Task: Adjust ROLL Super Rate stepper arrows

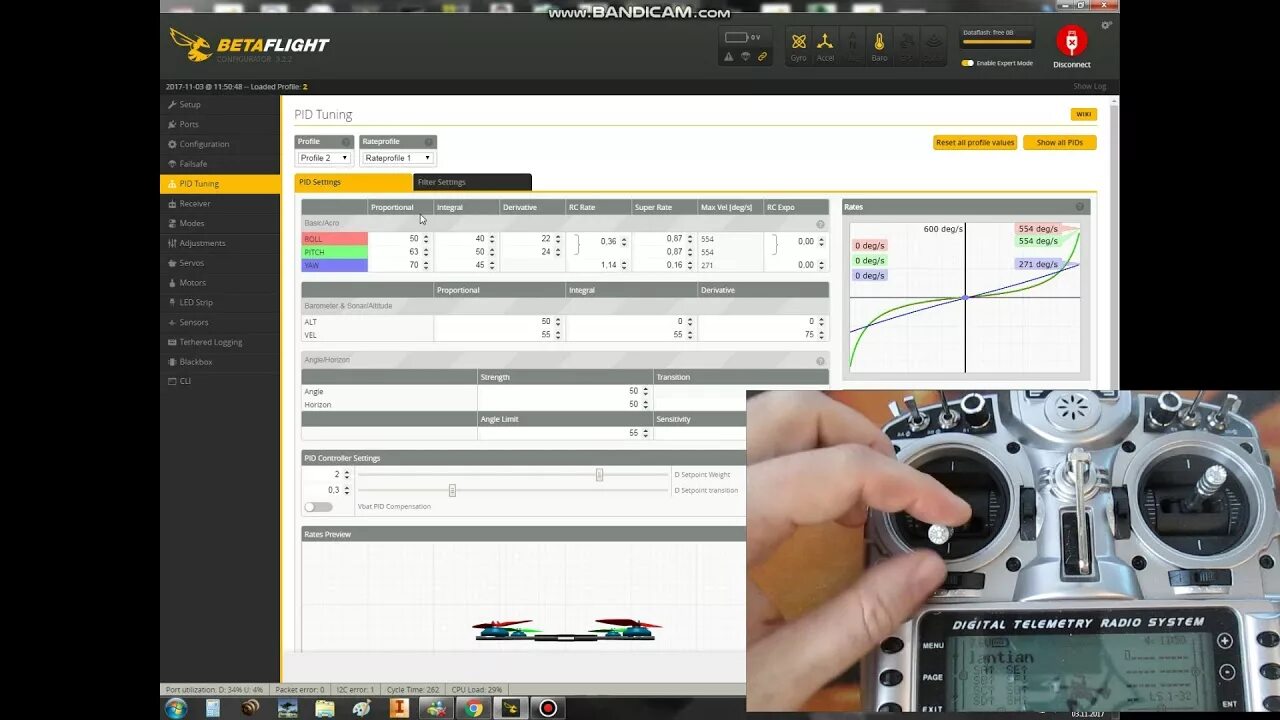Action: pos(690,239)
